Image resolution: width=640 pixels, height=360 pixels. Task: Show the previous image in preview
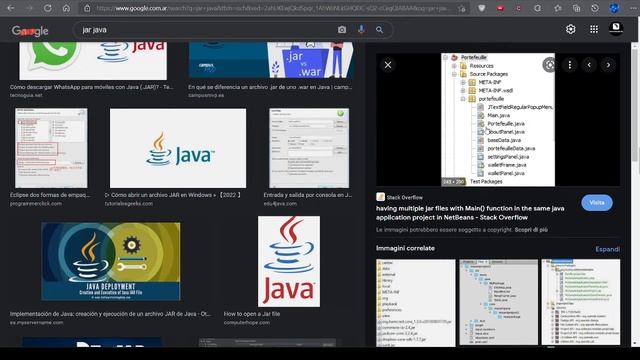(589, 64)
